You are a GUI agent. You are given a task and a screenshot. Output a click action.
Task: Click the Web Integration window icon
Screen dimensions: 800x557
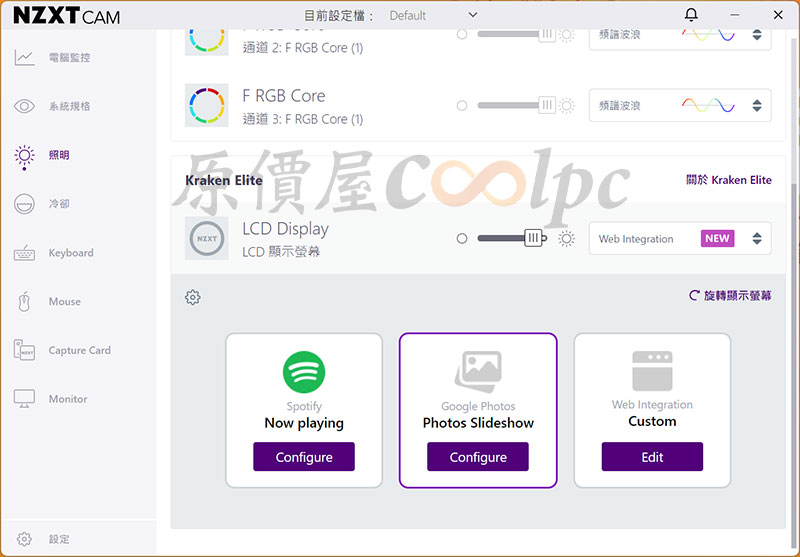(x=652, y=371)
